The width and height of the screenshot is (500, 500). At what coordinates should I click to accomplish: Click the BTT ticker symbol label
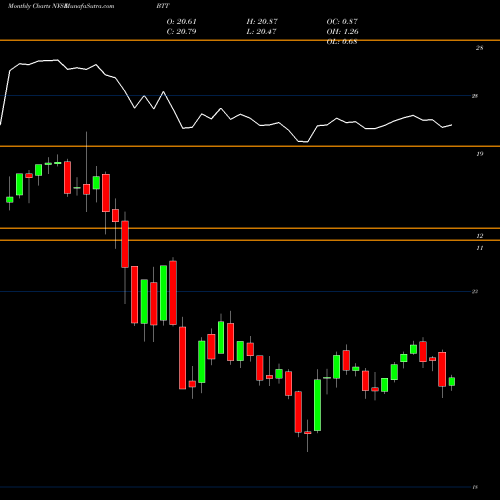click(163, 6)
